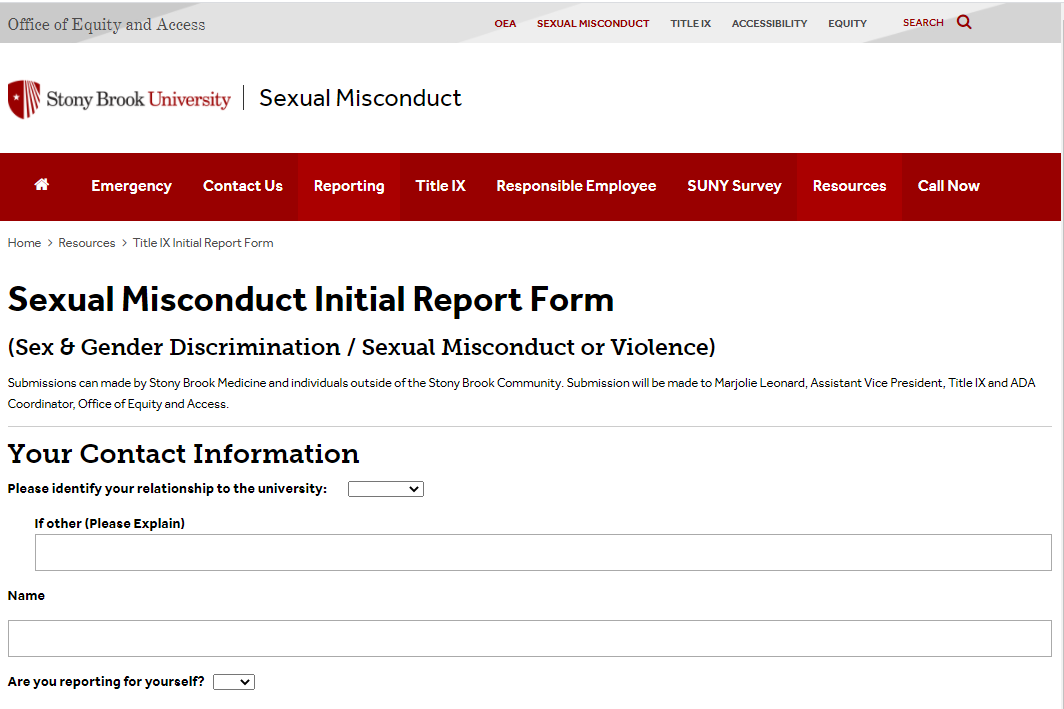Click the OEA link in top bar
The width and height of the screenshot is (1064, 709).
click(x=505, y=23)
